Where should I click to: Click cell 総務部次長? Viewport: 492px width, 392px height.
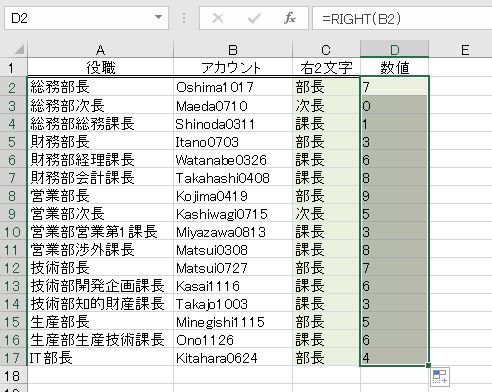100,106
